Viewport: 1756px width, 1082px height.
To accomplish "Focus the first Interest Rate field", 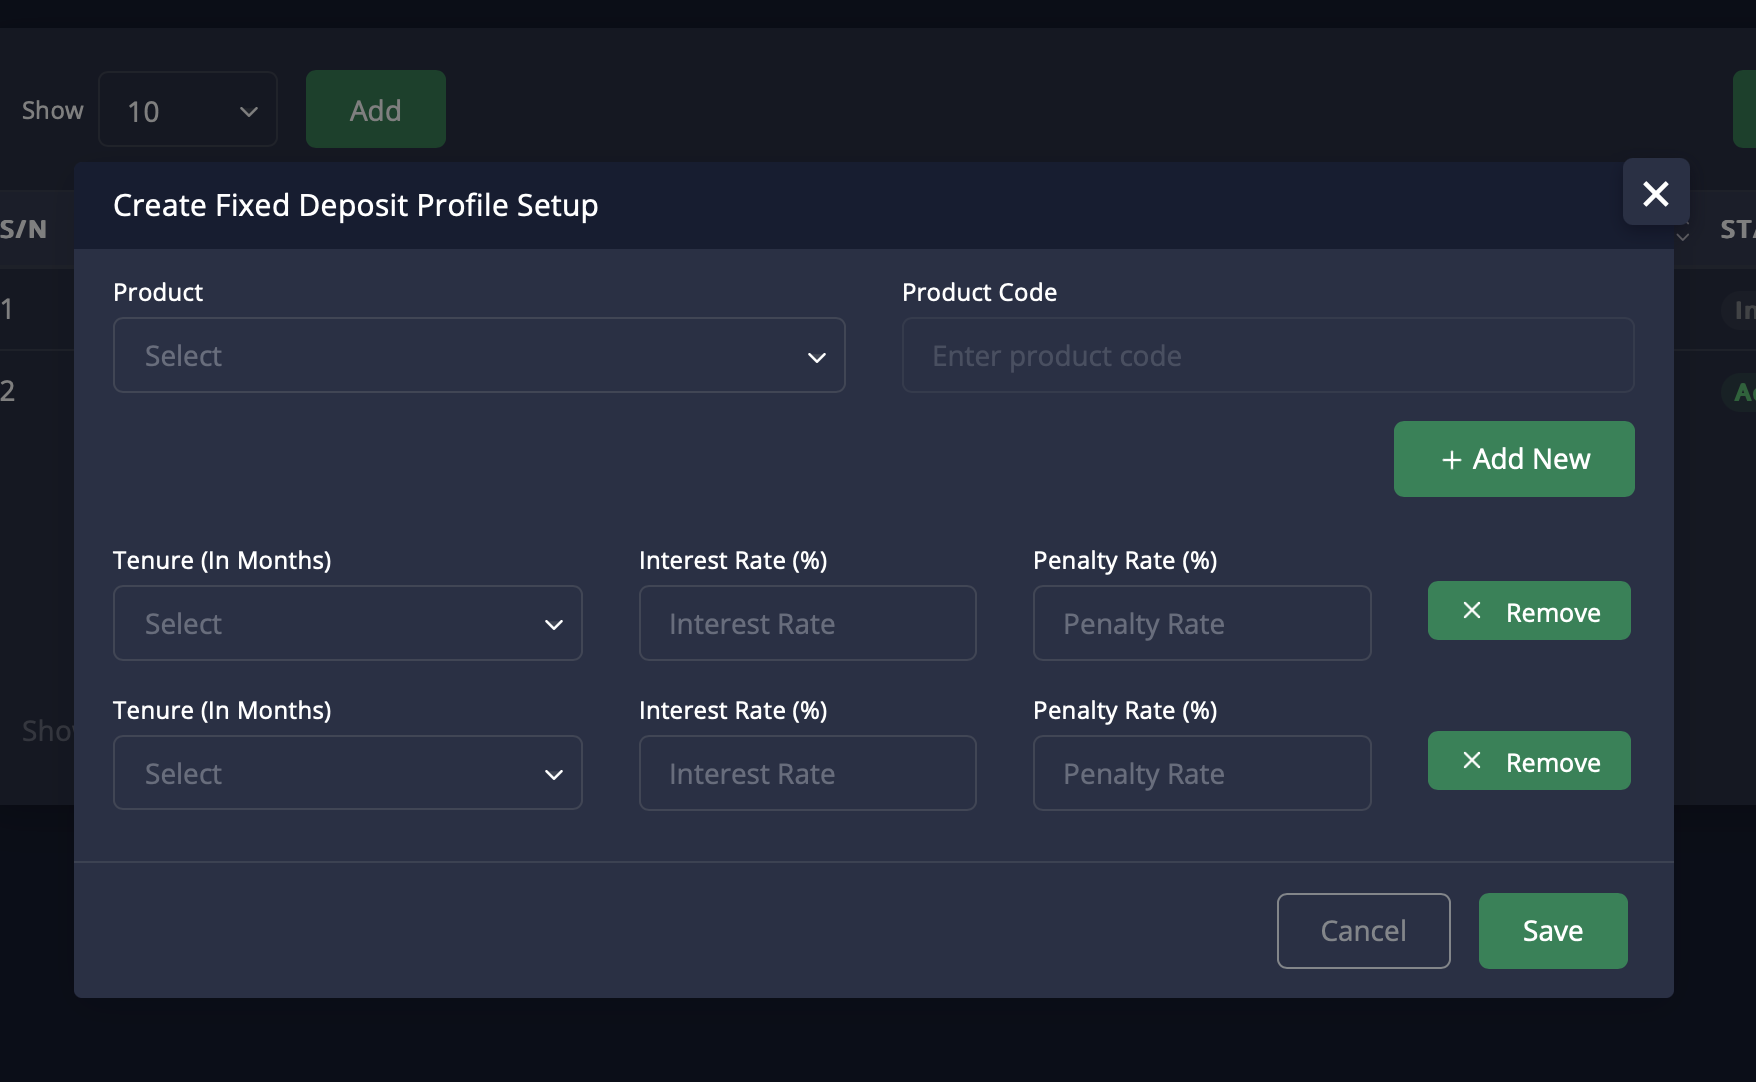I will tap(807, 623).
